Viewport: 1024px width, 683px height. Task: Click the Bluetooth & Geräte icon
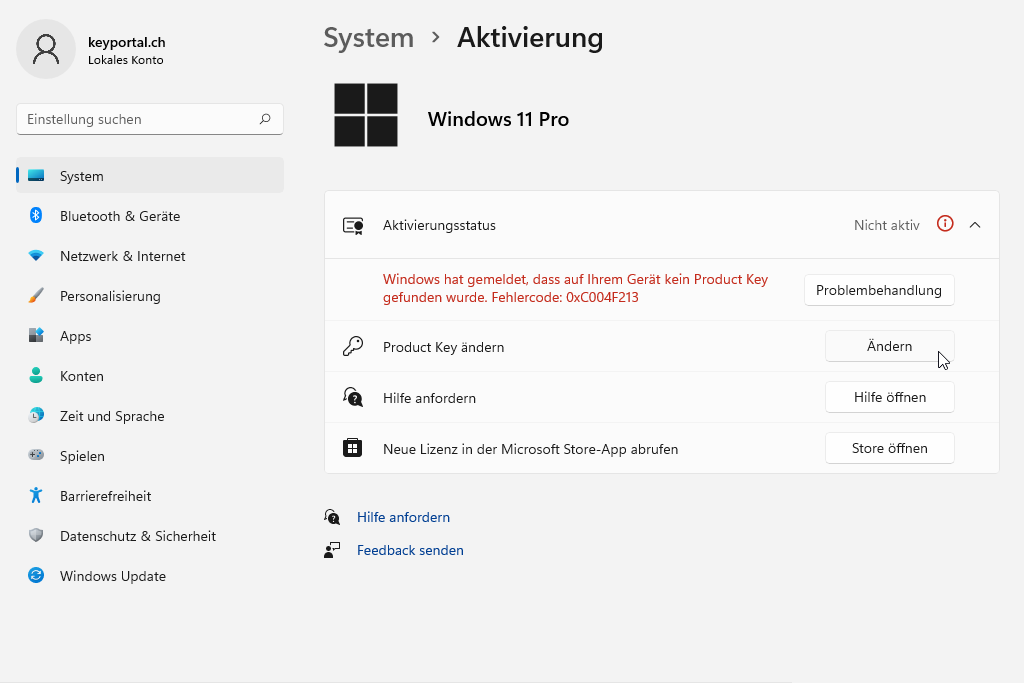[36, 216]
